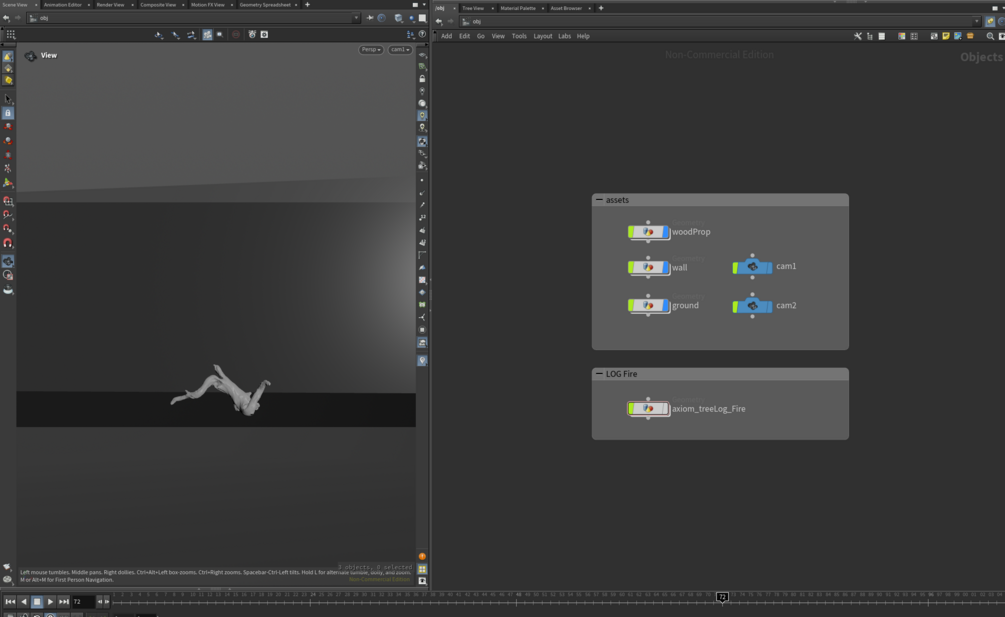Open the Motion FX View tab
Screen dimensions: 1005x617
coord(208,4)
